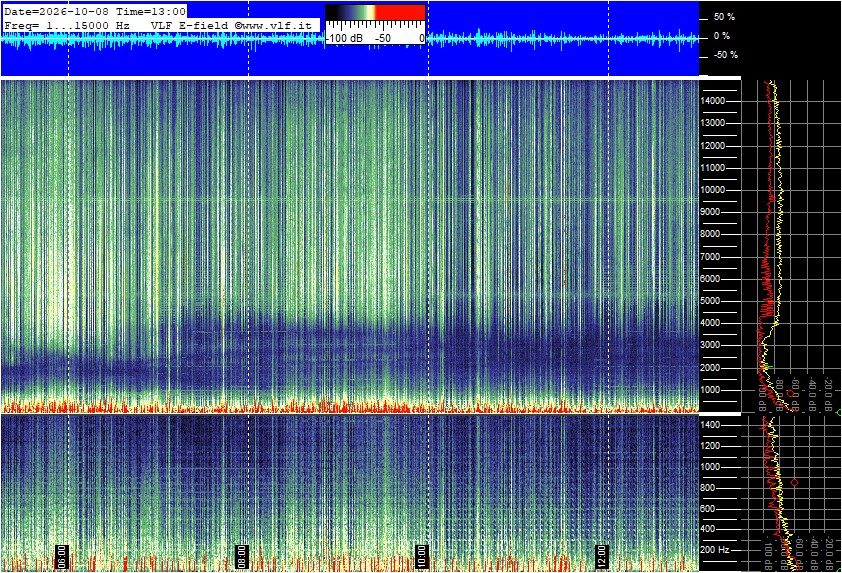Click the red circle marker near 800 Hz

point(794,482)
